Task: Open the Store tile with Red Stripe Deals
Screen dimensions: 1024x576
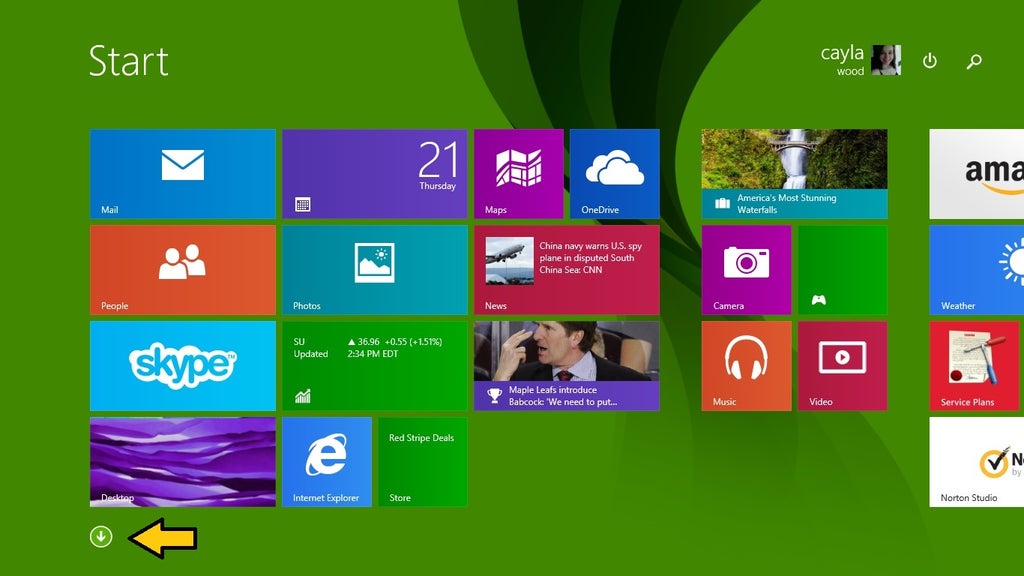Action: pyautogui.click(x=423, y=462)
